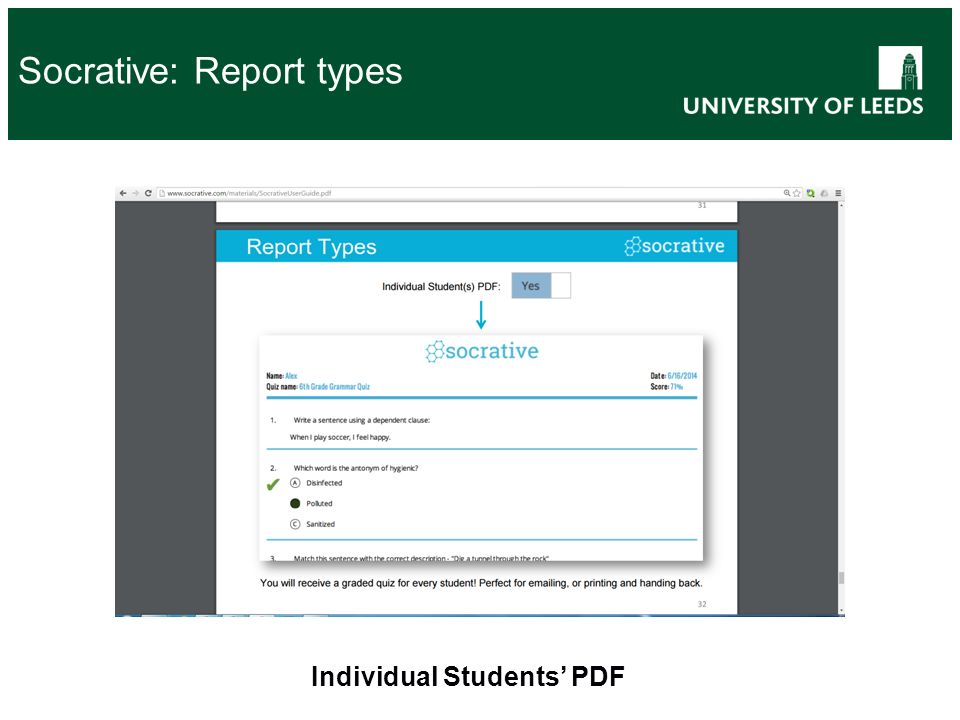Click the PDF viewer vertical scrollbar thumb

(x=841, y=577)
